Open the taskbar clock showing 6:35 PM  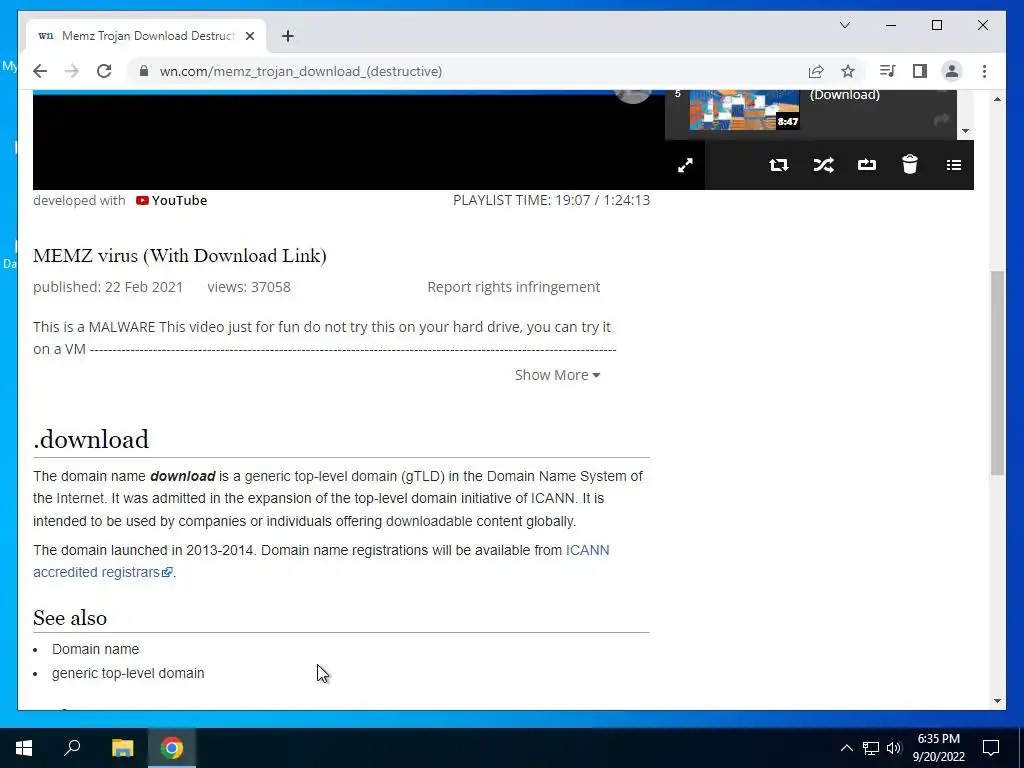(938, 748)
